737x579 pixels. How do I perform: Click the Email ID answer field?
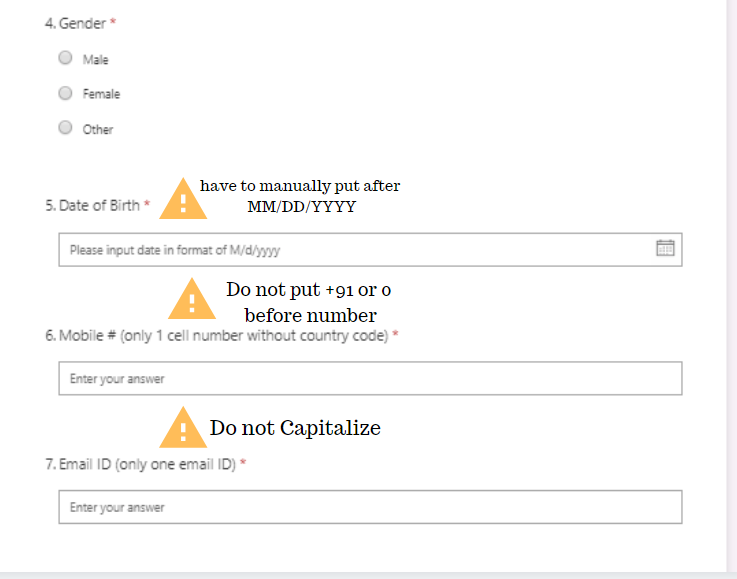[x=370, y=507]
